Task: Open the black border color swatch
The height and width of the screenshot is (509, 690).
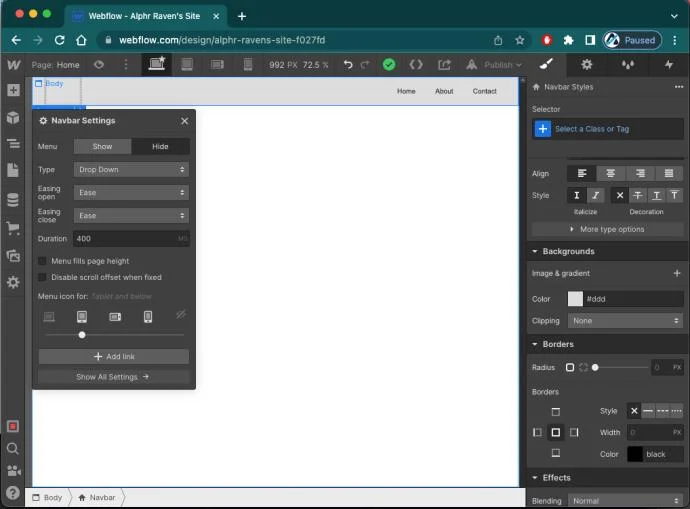Action: coord(635,454)
